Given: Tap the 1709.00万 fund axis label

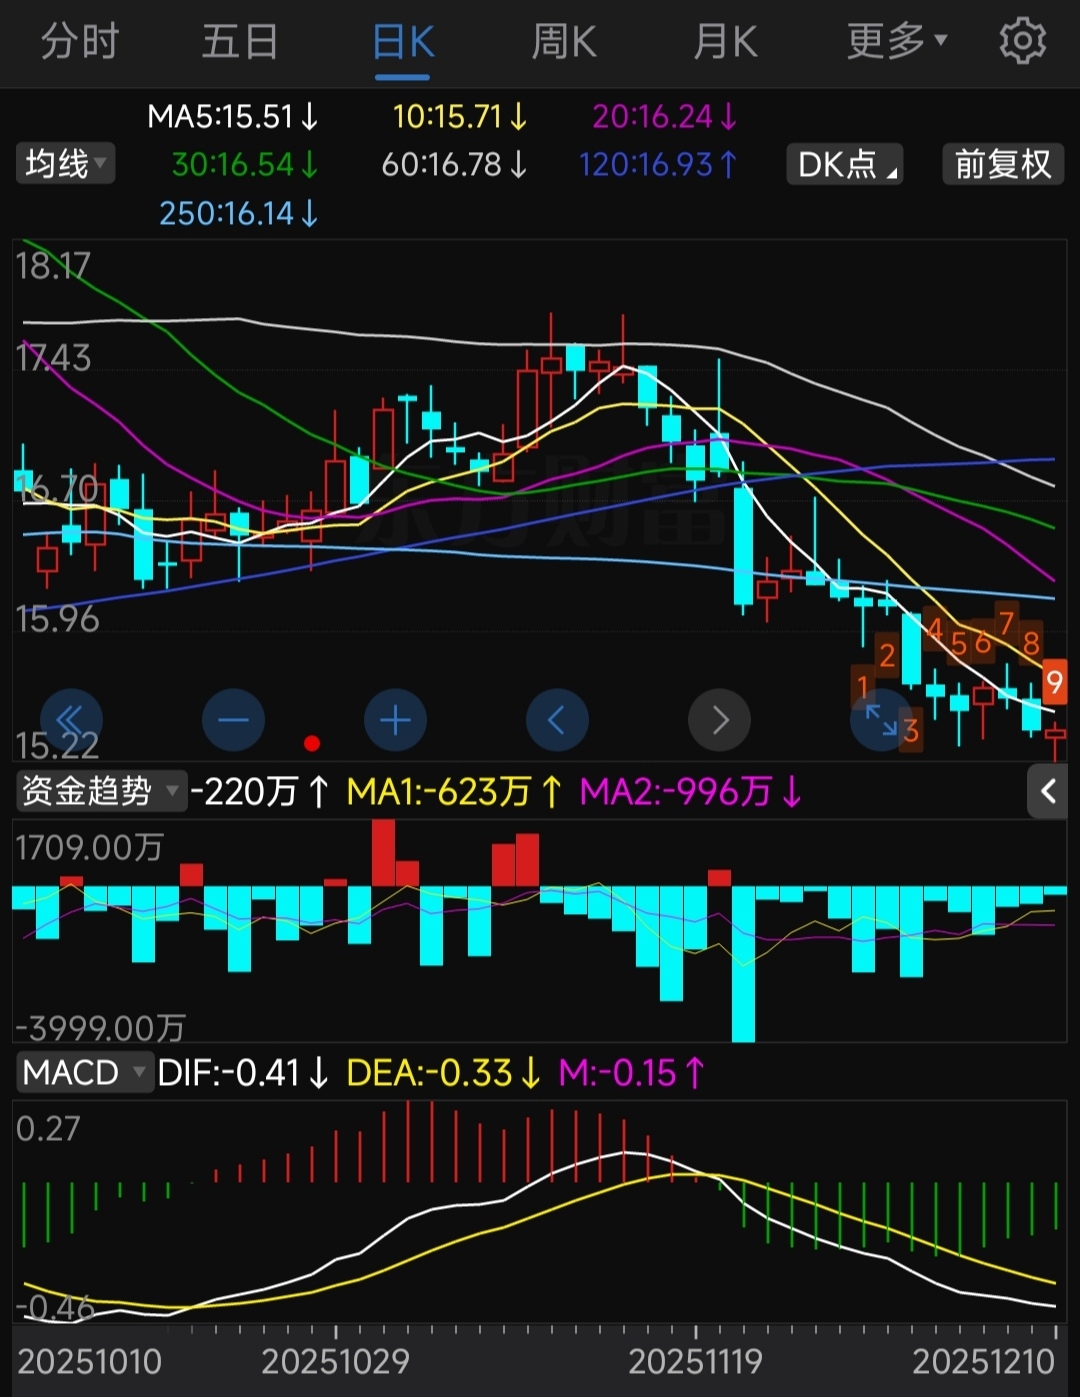Looking at the screenshot, I should point(89,848).
